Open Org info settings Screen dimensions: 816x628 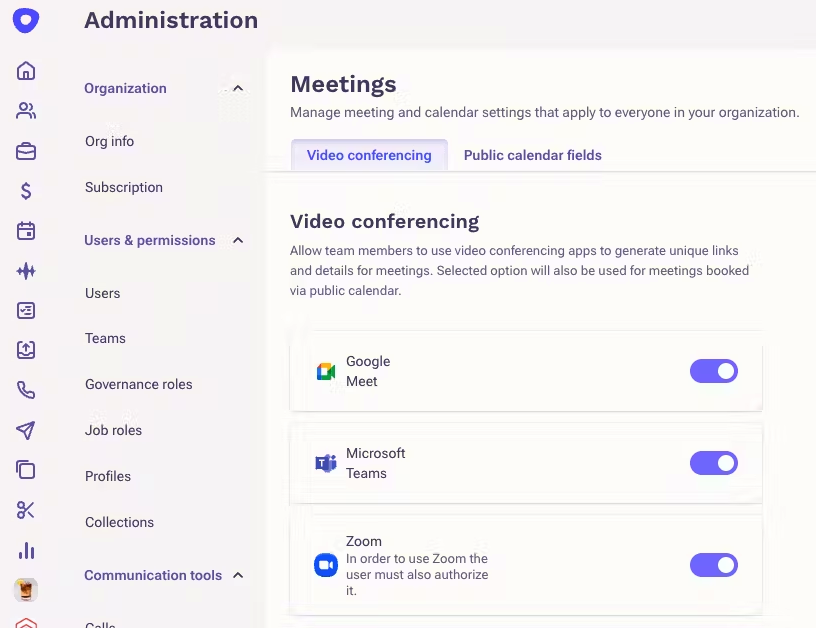point(109,142)
